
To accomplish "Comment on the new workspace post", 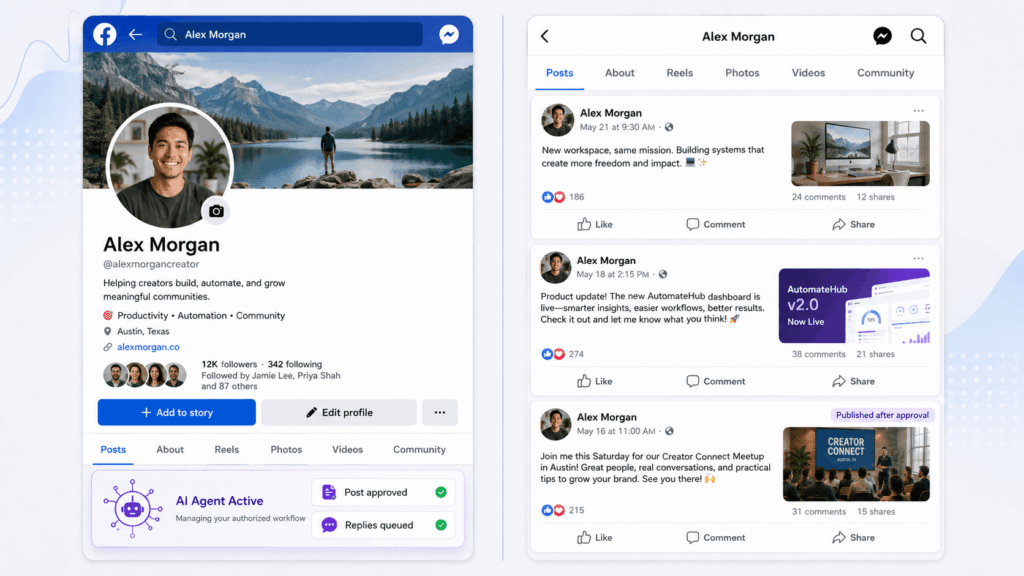I will tap(715, 224).
